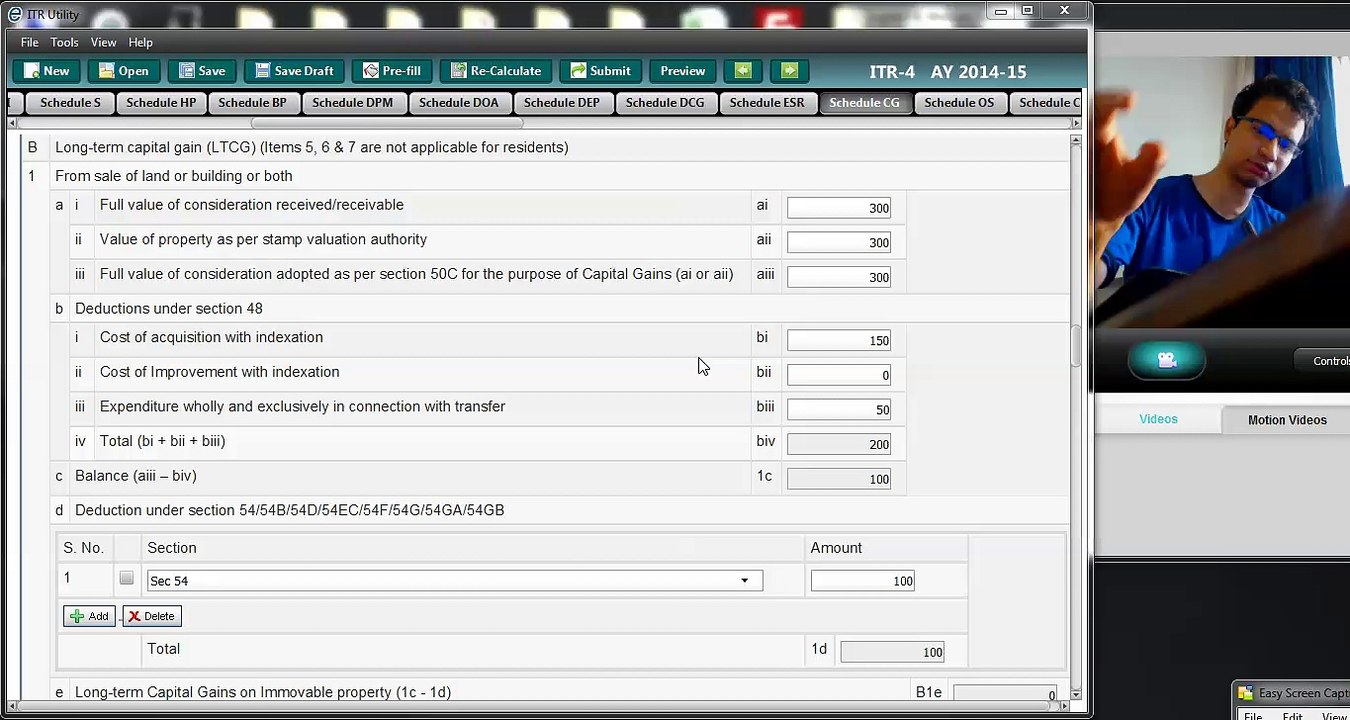Viewport: 1350px width, 720px height.
Task: Re-Calculate the schedule values
Action: point(496,71)
